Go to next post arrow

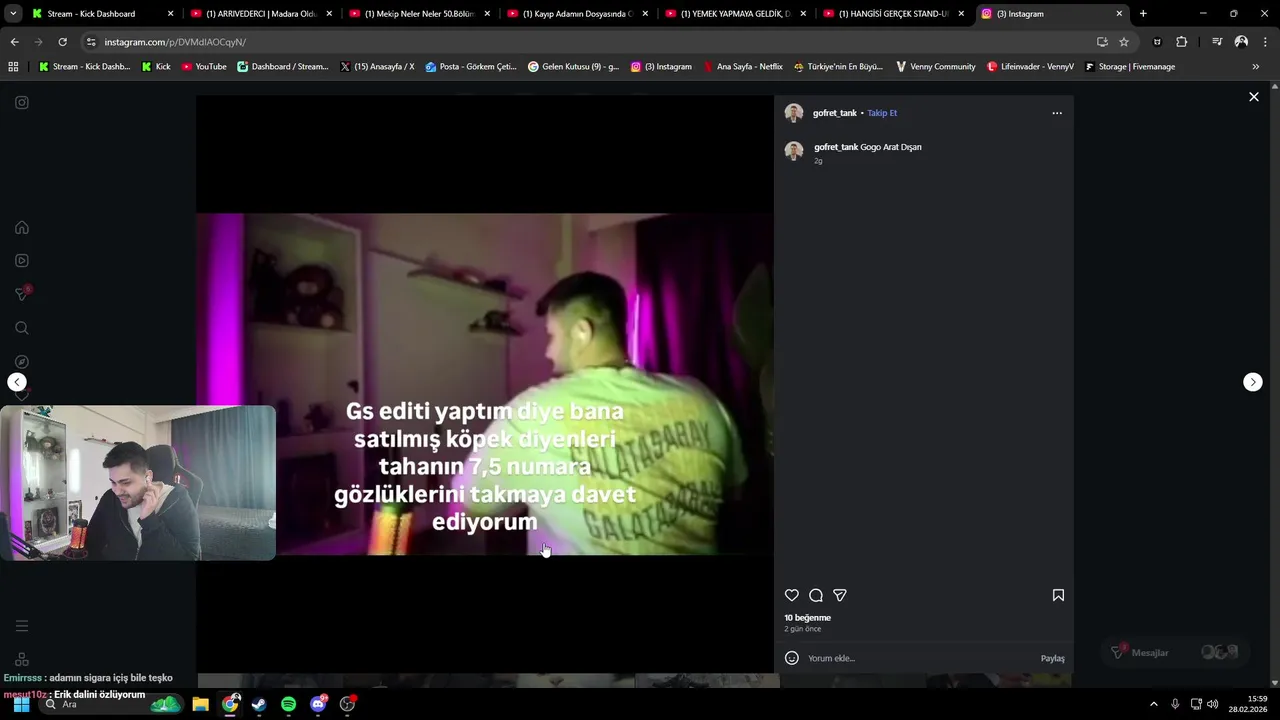point(1253,382)
